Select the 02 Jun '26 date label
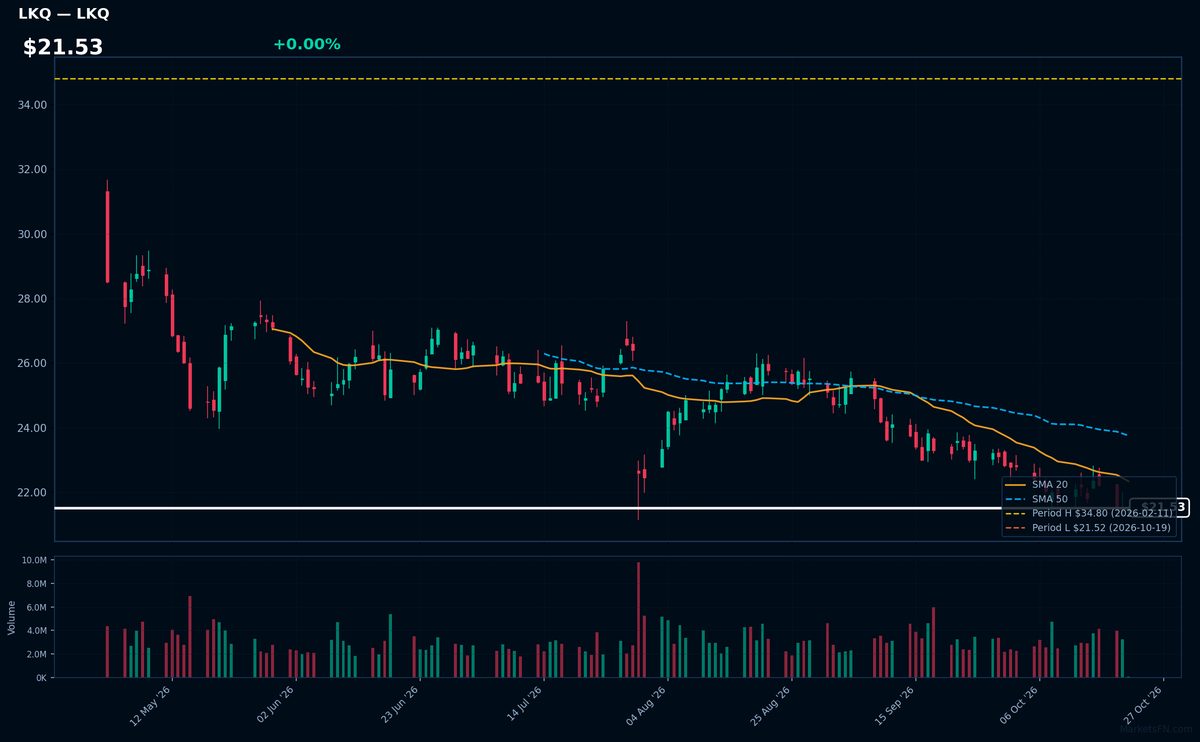Screen dimensions: 1200x742 (275, 704)
